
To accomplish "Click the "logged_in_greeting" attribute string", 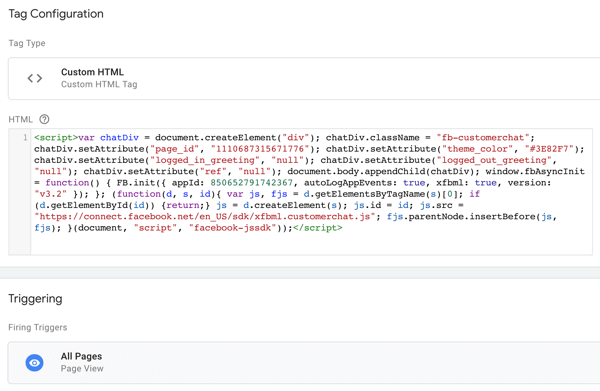I will (205, 160).
